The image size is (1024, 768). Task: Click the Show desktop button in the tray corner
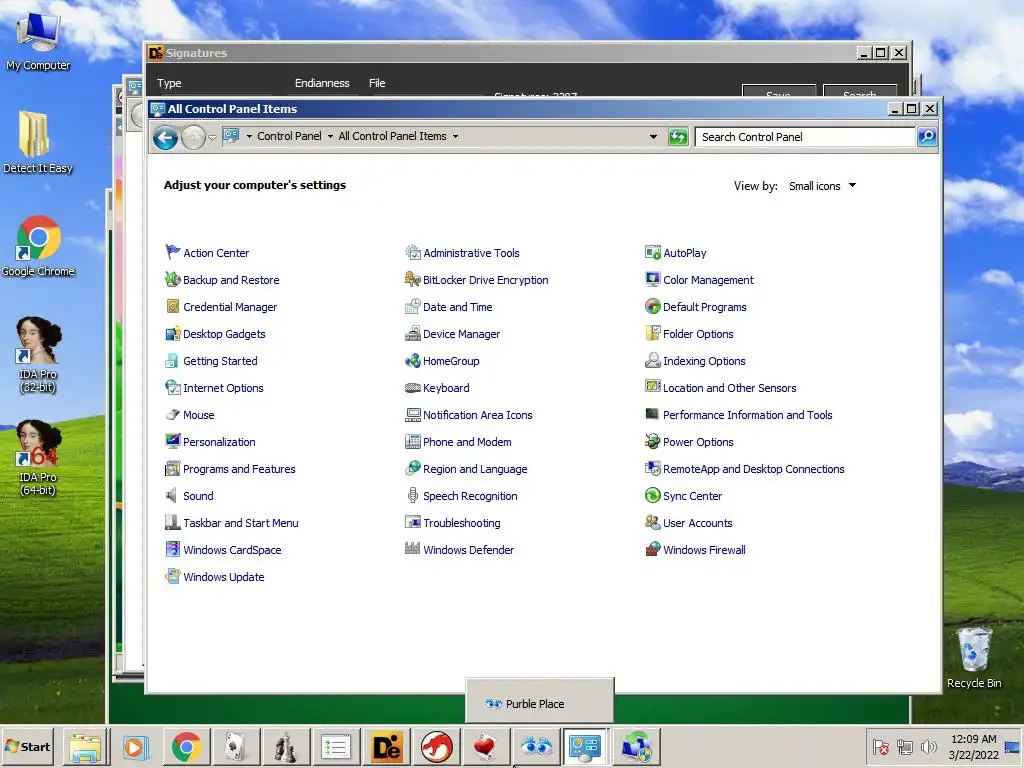pos(1013,746)
